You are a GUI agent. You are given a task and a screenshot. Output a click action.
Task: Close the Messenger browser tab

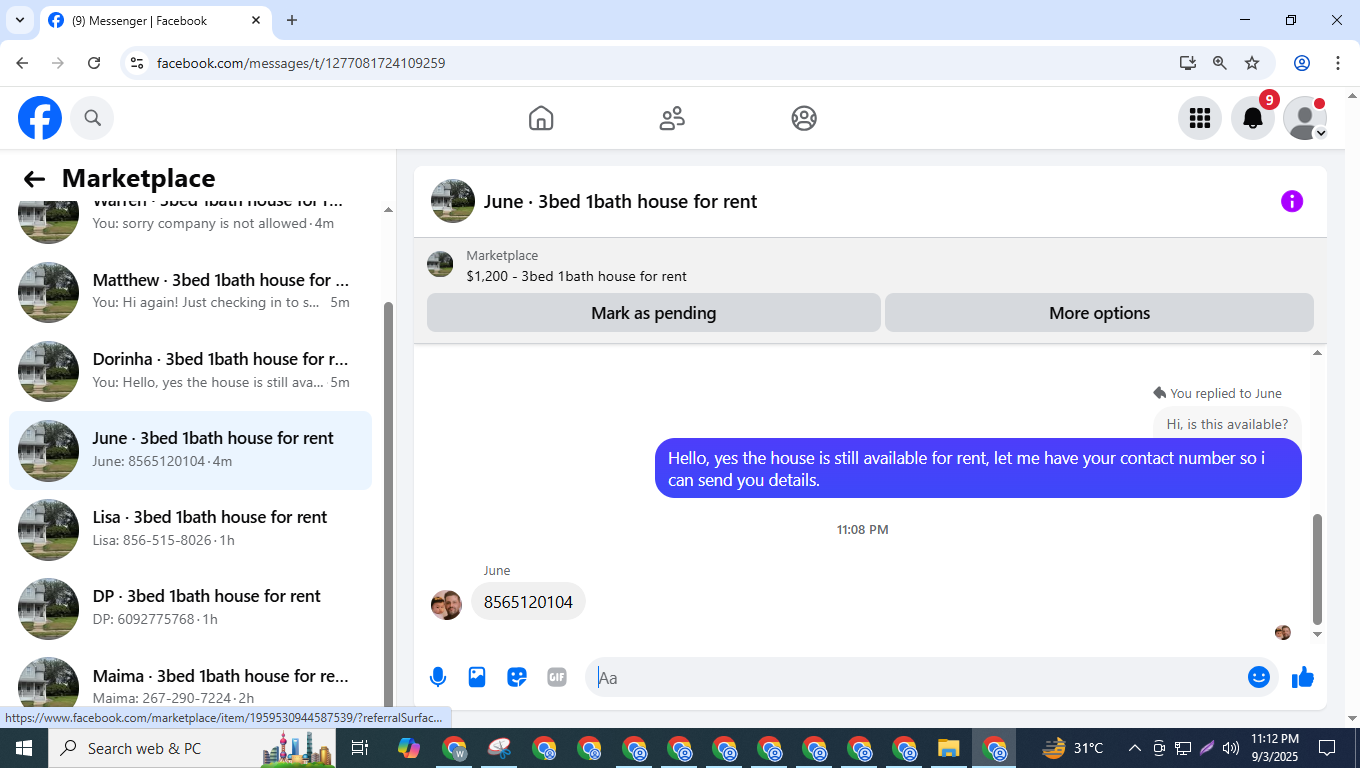pos(256,20)
